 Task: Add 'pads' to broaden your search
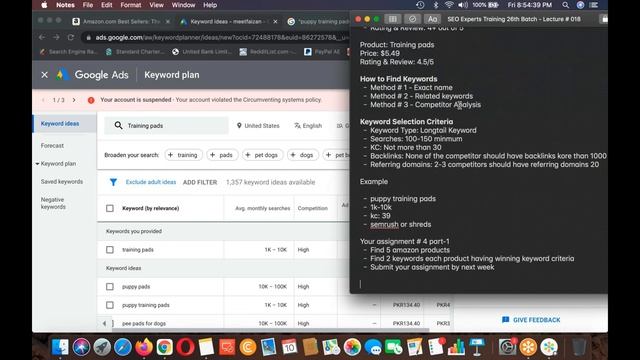pyautogui.click(x=222, y=155)
